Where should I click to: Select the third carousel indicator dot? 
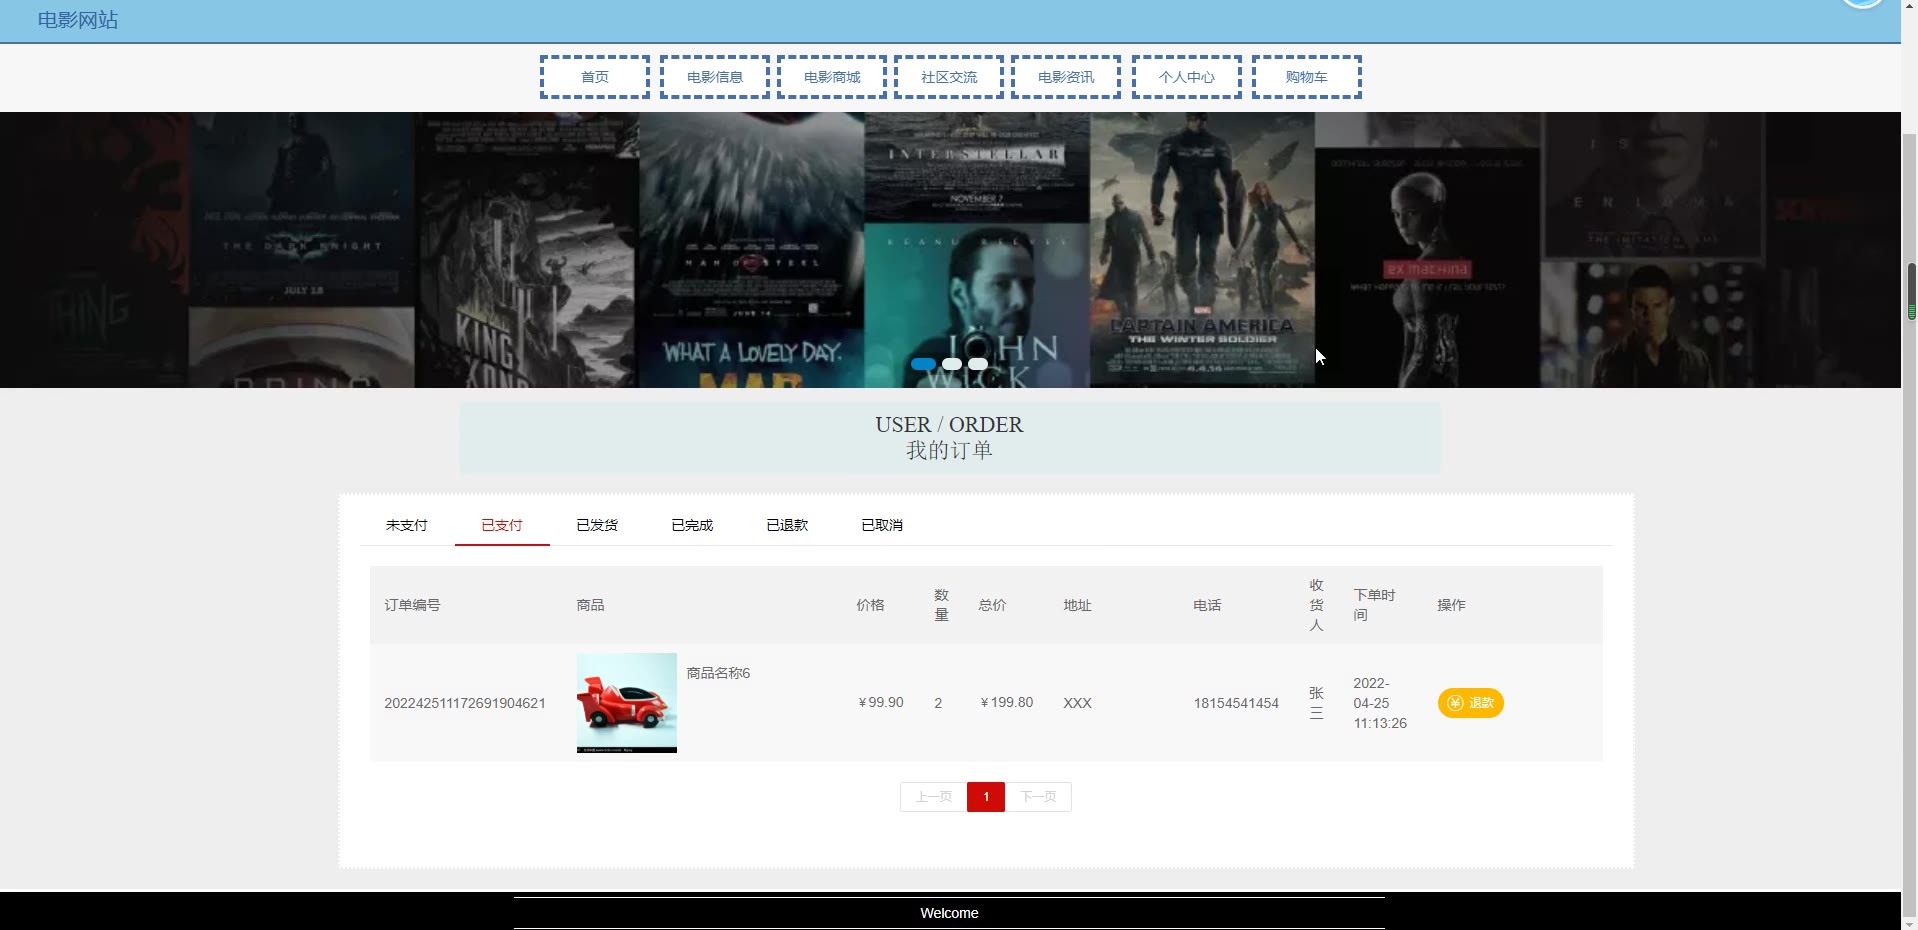click(x=978, y=364)
